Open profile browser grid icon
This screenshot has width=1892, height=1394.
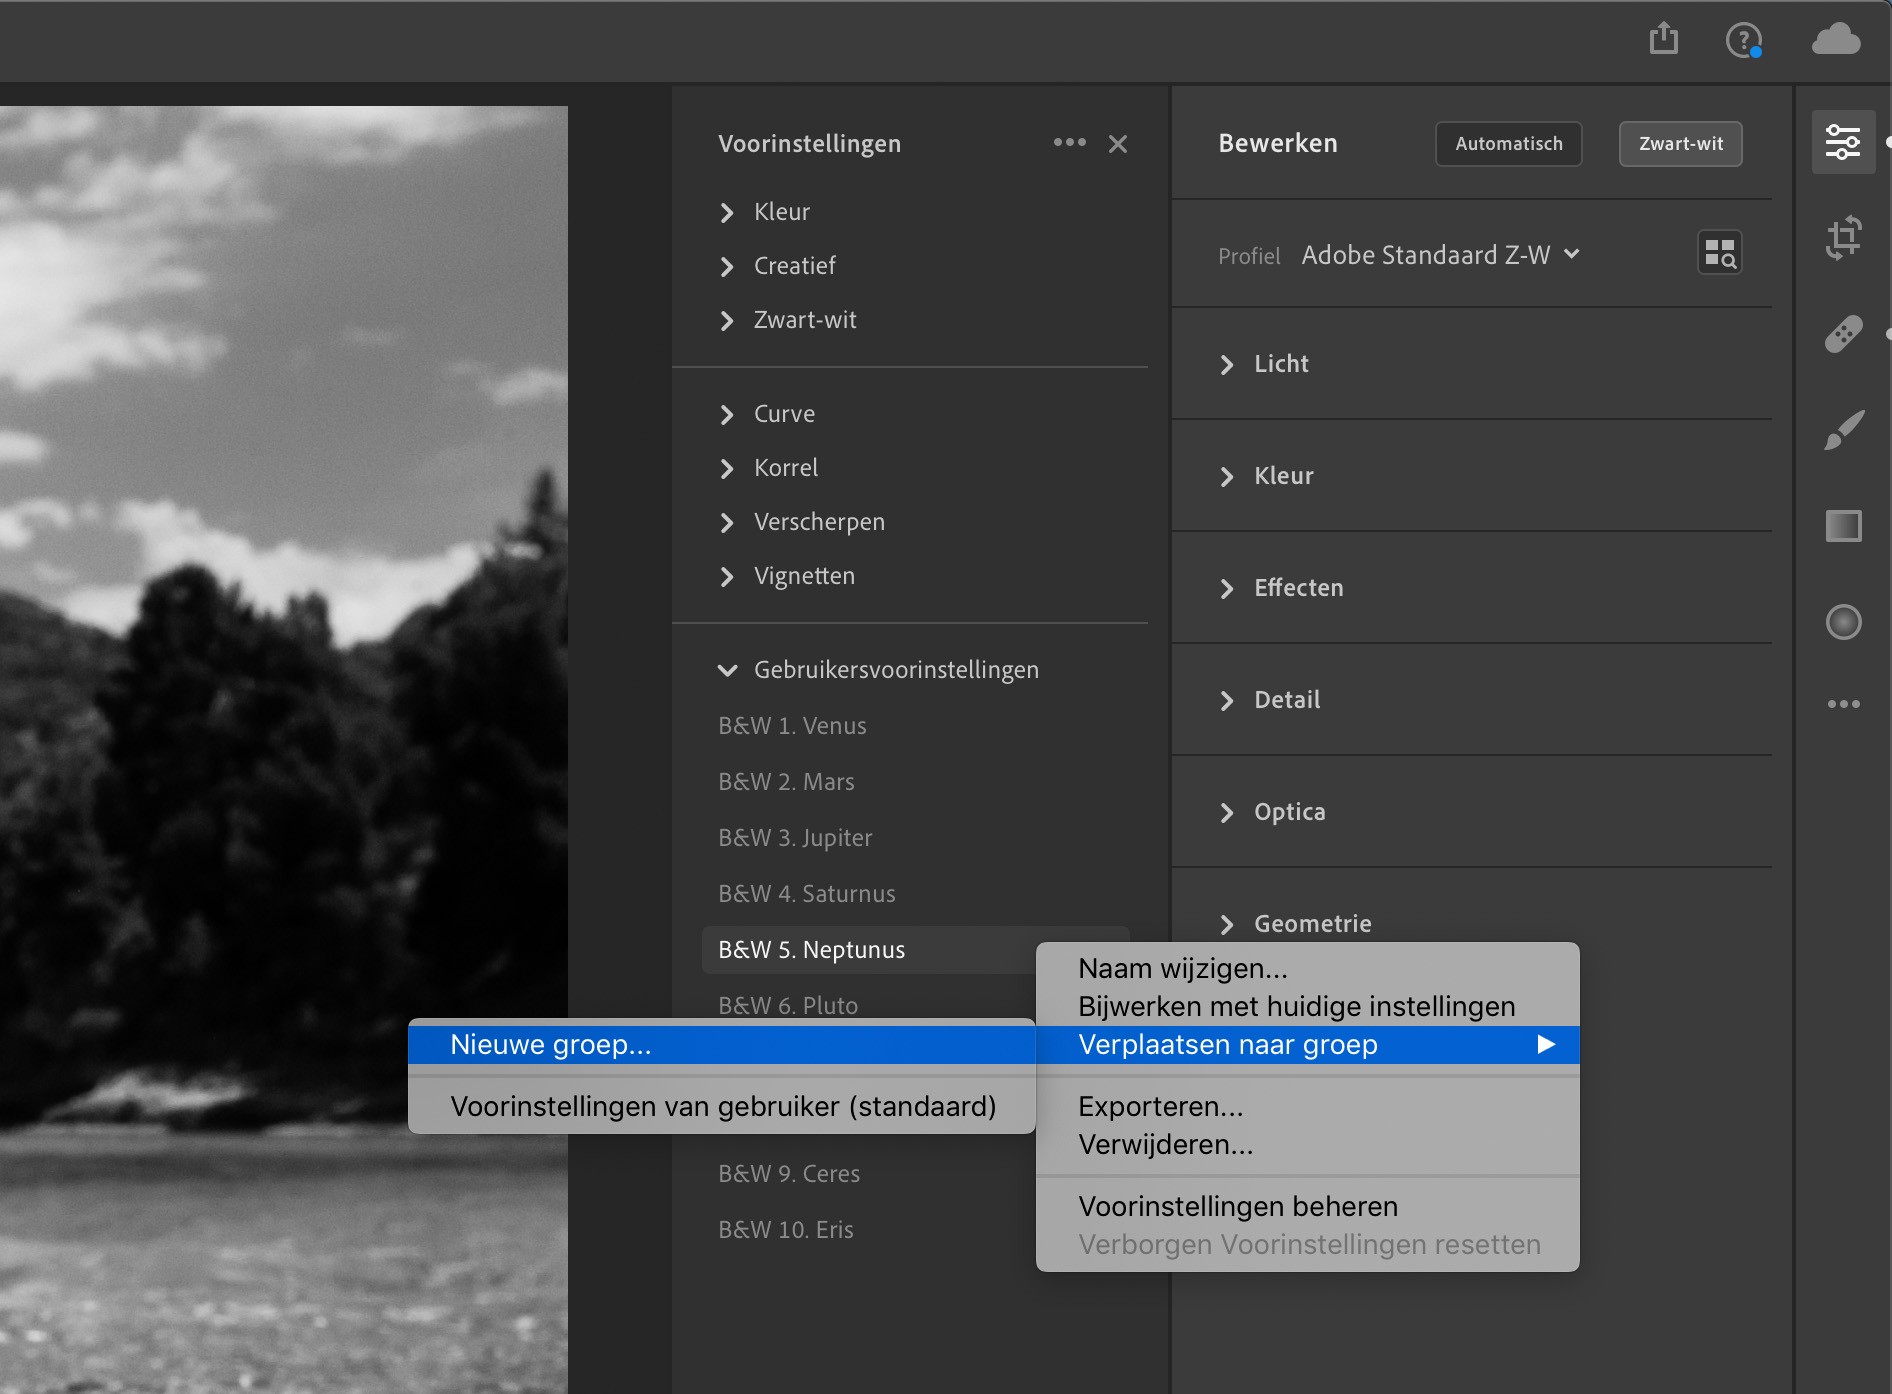click(x=1718, y=252)
